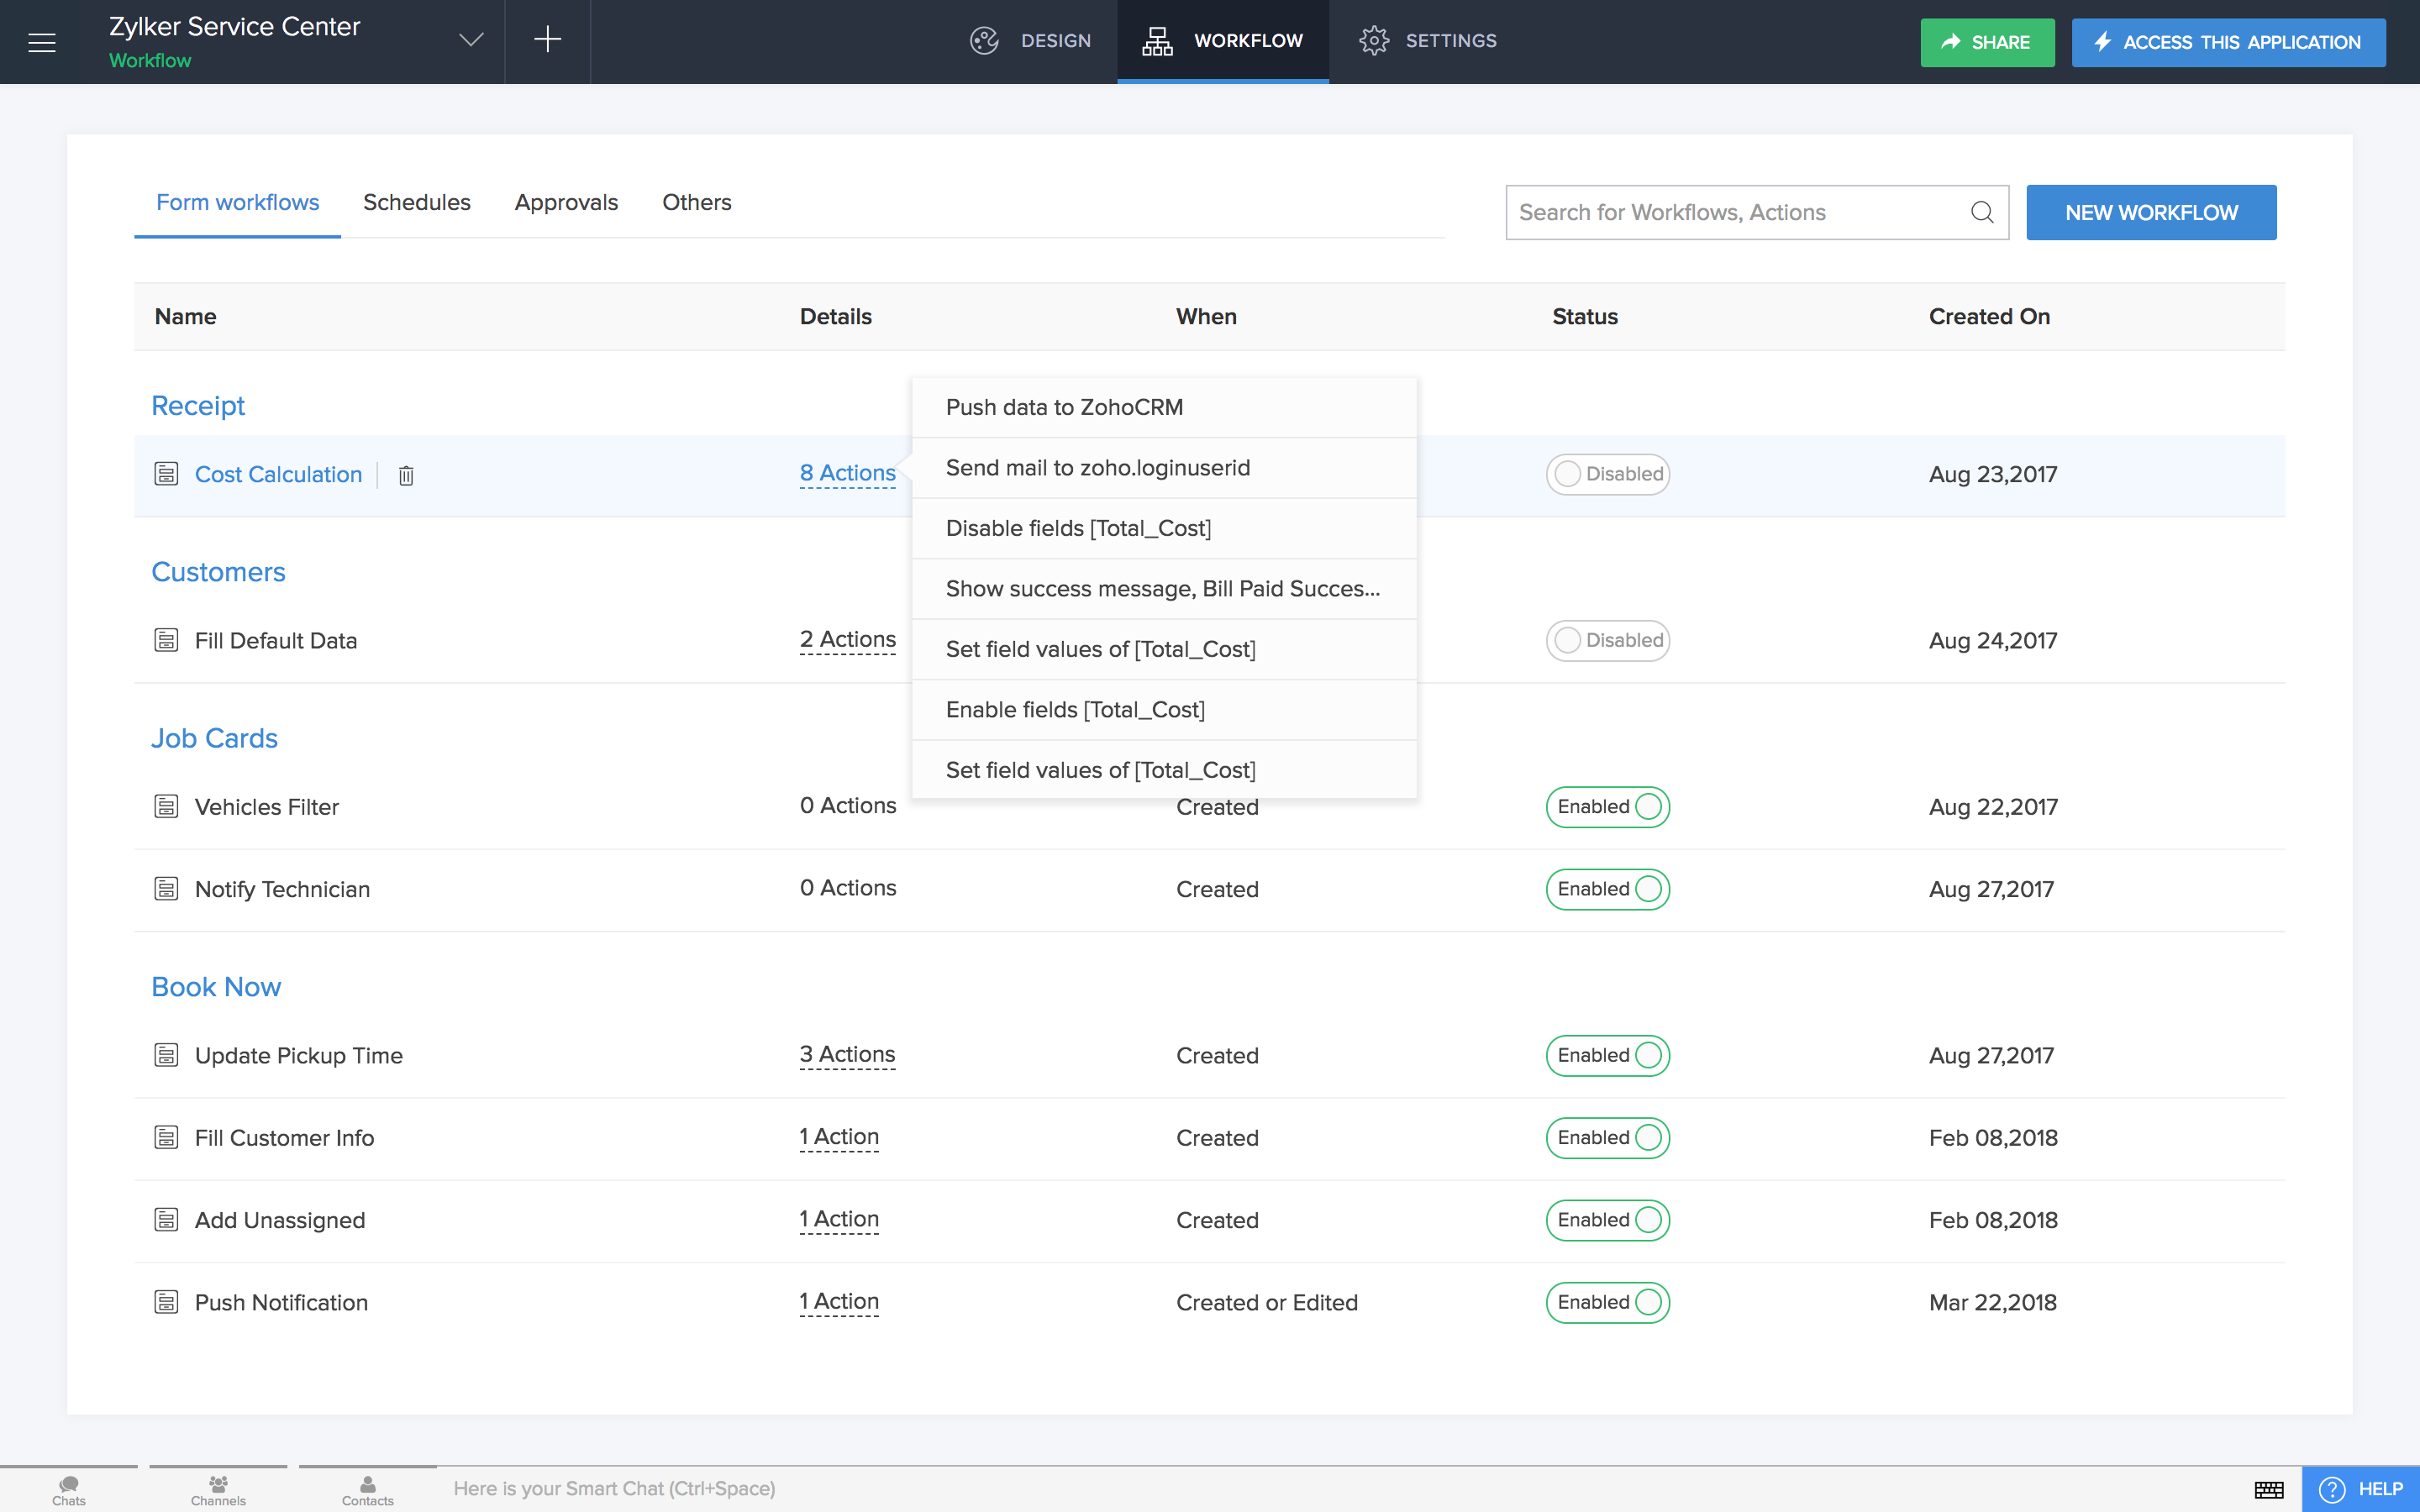Click the delete trash icon next to Cost Calculation
This screenshot has height=1512, width=2420.
coord(406,474)
